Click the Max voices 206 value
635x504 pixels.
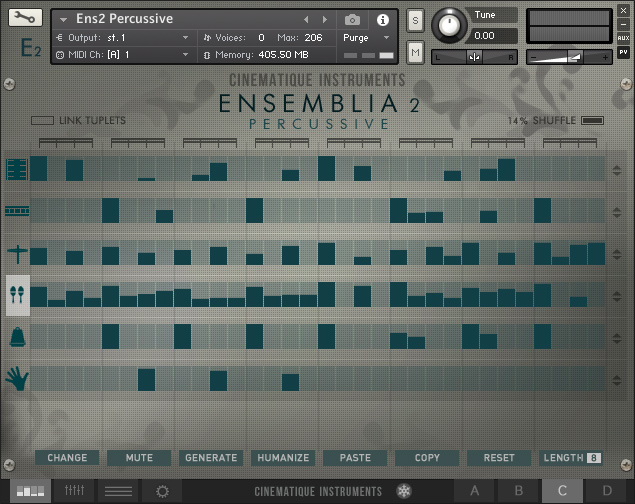pyautogui.click(x=313, y=38)
